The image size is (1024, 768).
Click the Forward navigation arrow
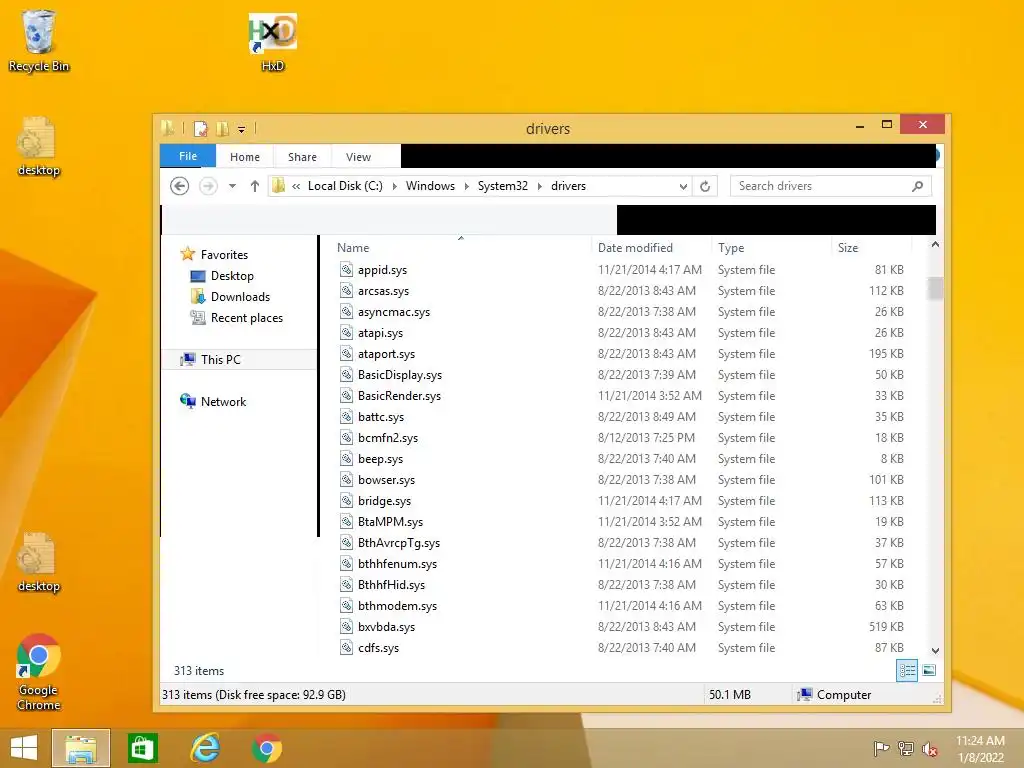(208, 186)
